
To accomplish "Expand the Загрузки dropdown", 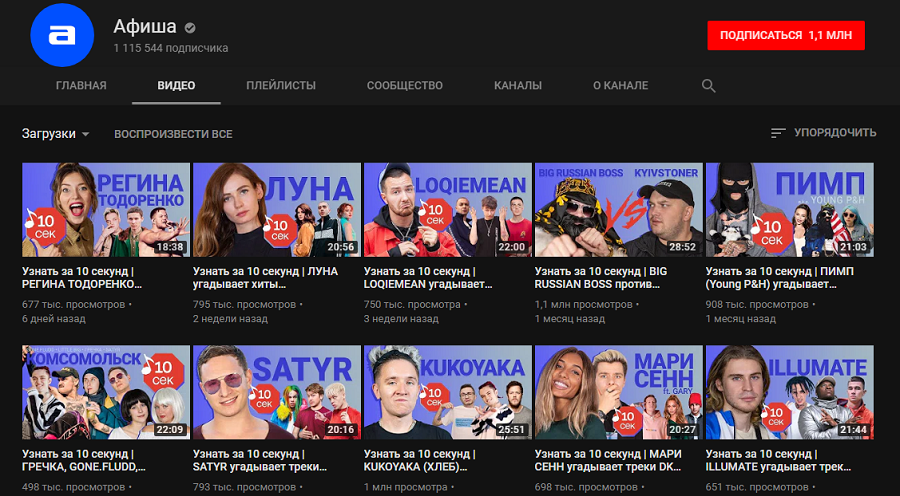I will 56,134.
